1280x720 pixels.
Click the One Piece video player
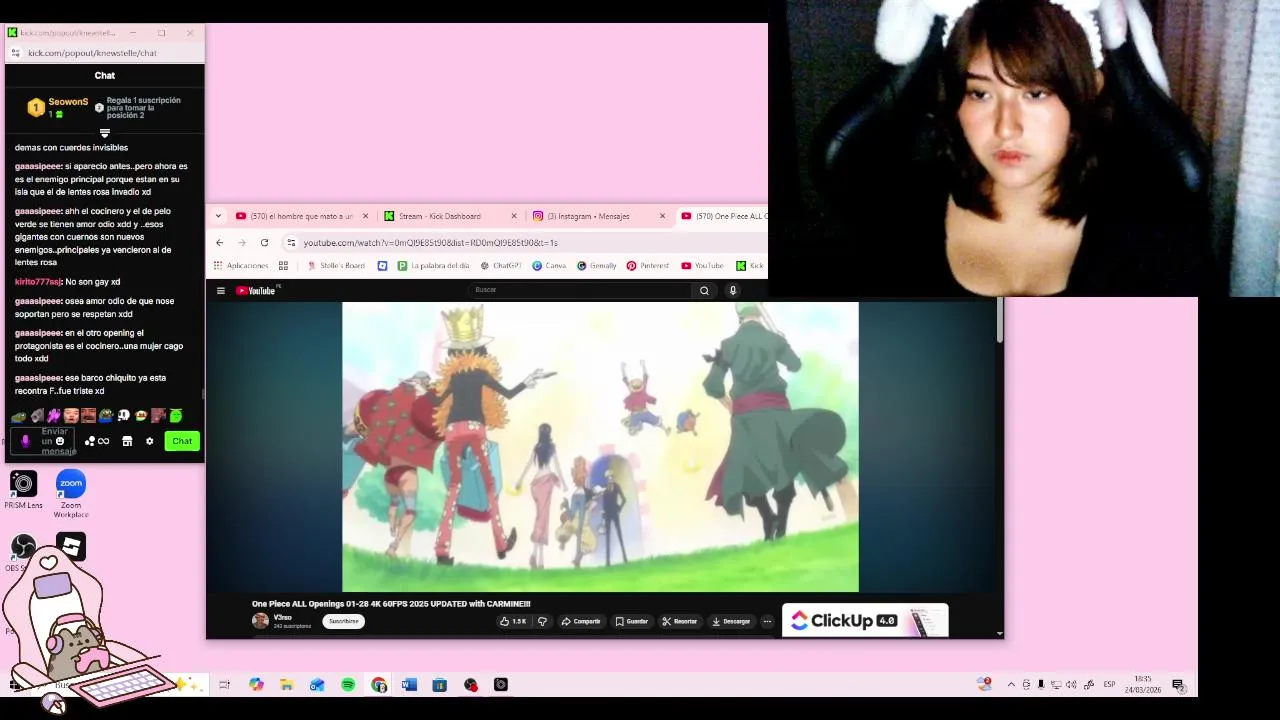tap(600, 447)
